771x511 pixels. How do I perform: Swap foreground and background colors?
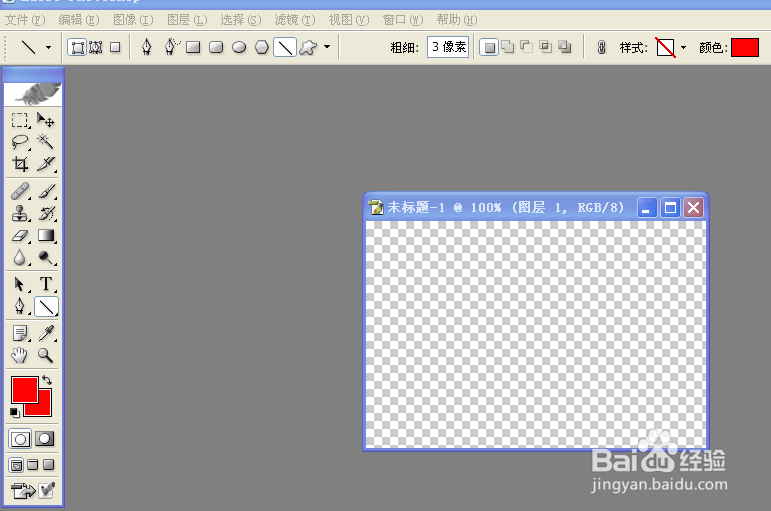47,380
